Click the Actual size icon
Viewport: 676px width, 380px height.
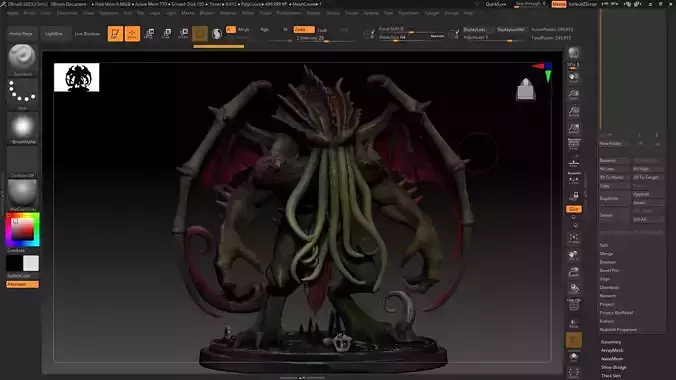pos(573,111)
